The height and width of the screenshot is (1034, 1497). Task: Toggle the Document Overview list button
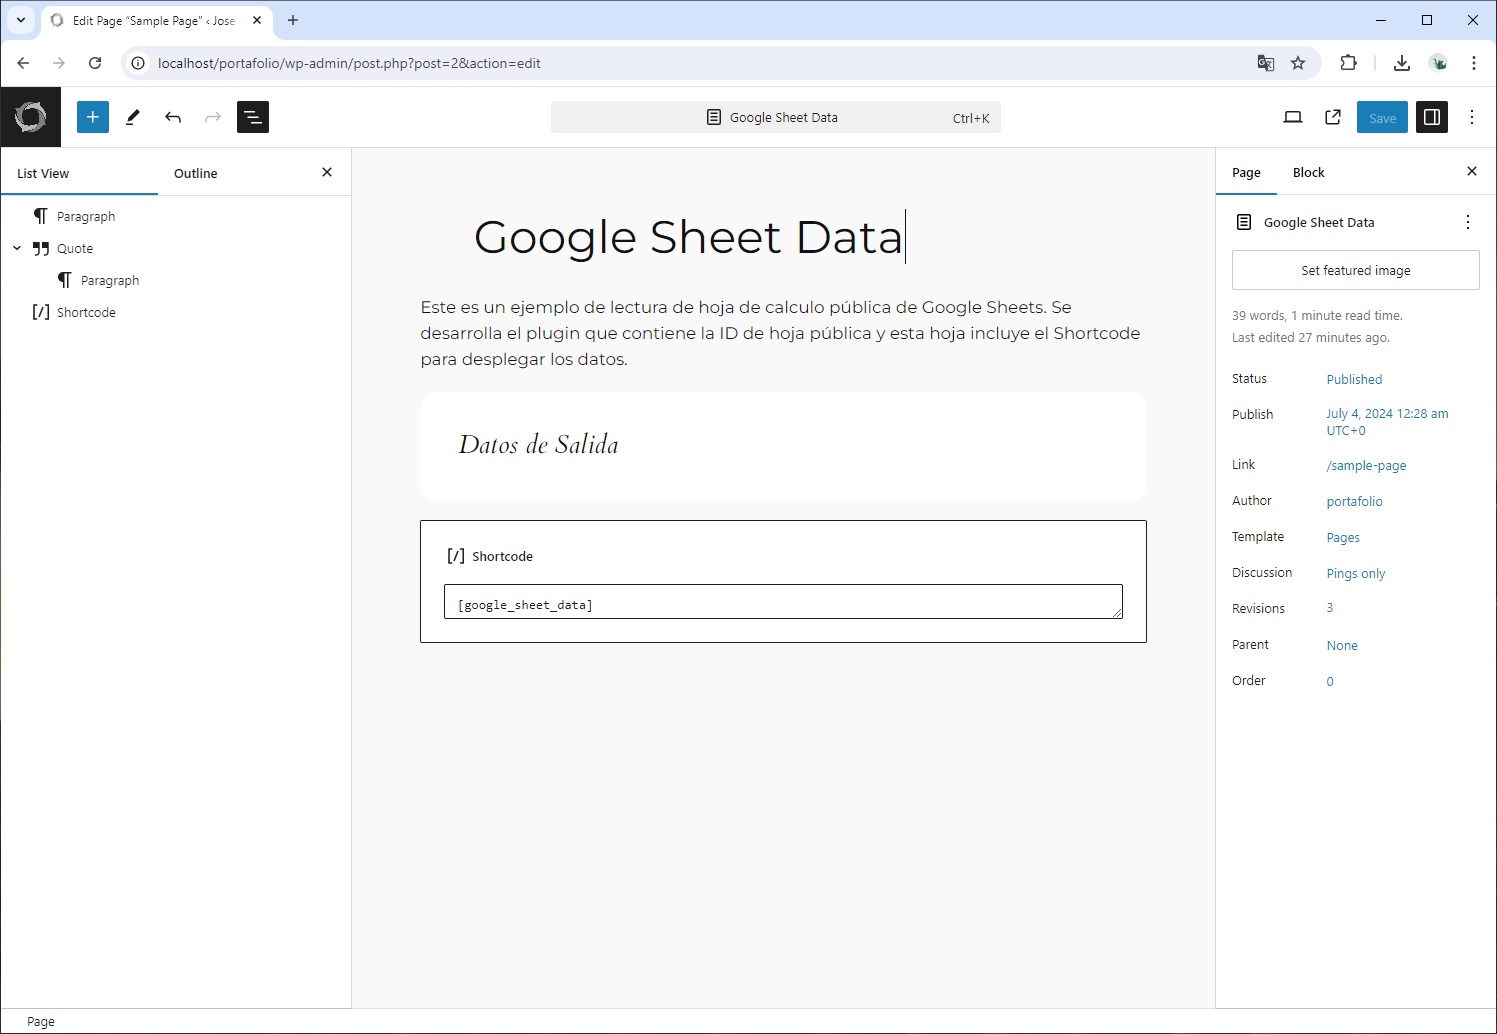(253, 117)
